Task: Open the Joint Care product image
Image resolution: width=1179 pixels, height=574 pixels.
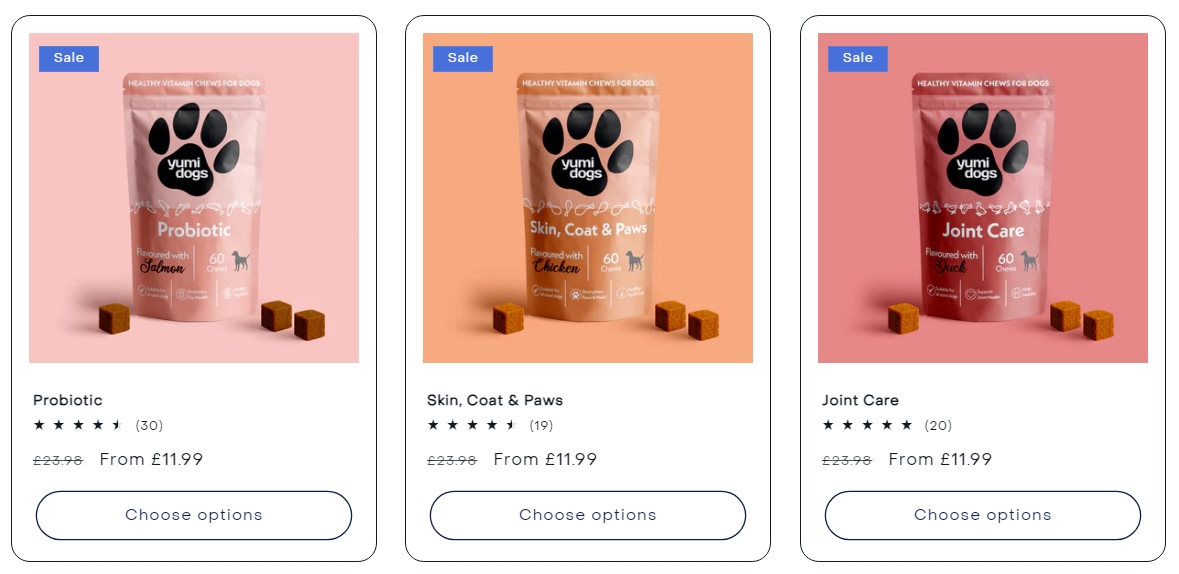Action: [983, 198]
